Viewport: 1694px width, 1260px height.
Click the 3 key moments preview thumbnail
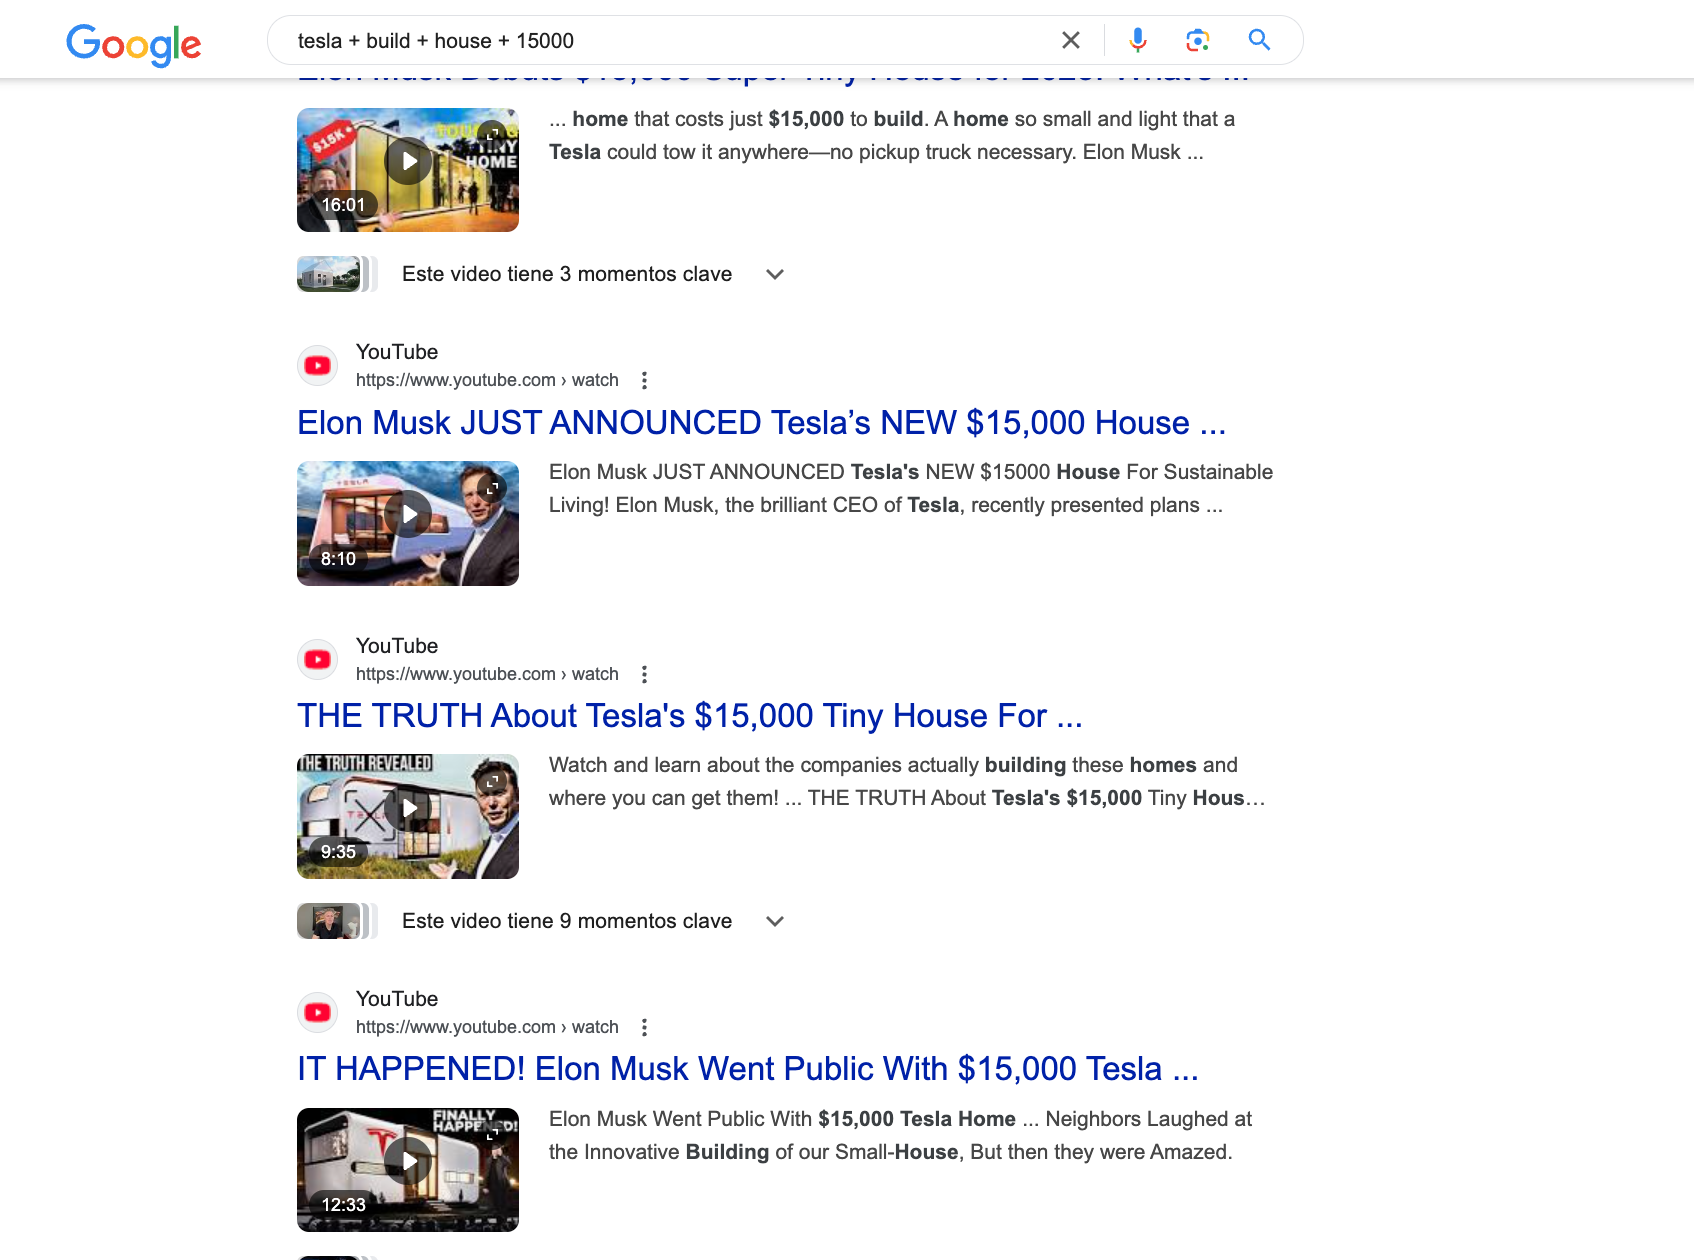tap(330, 274)
